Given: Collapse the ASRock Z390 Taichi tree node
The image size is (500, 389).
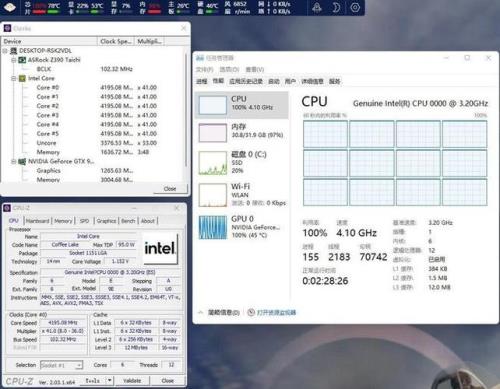Looking at the screenshot, I should click(14, 60).
